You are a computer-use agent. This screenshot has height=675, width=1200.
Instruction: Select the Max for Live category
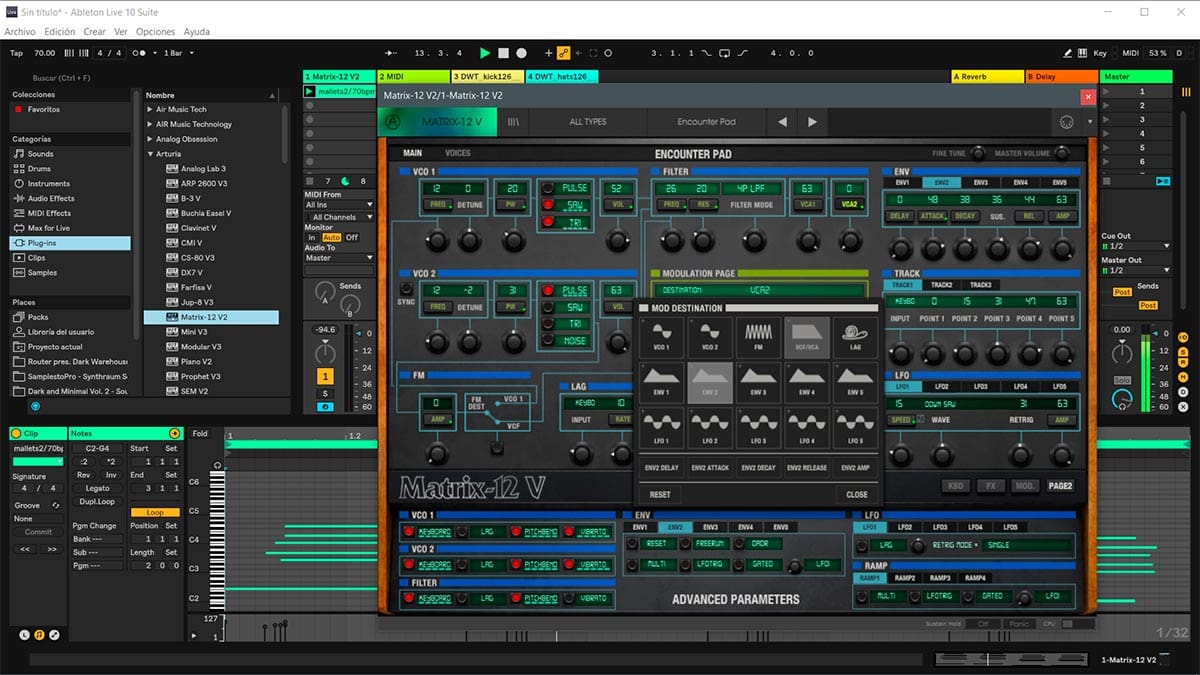click(x=69, y=228)
